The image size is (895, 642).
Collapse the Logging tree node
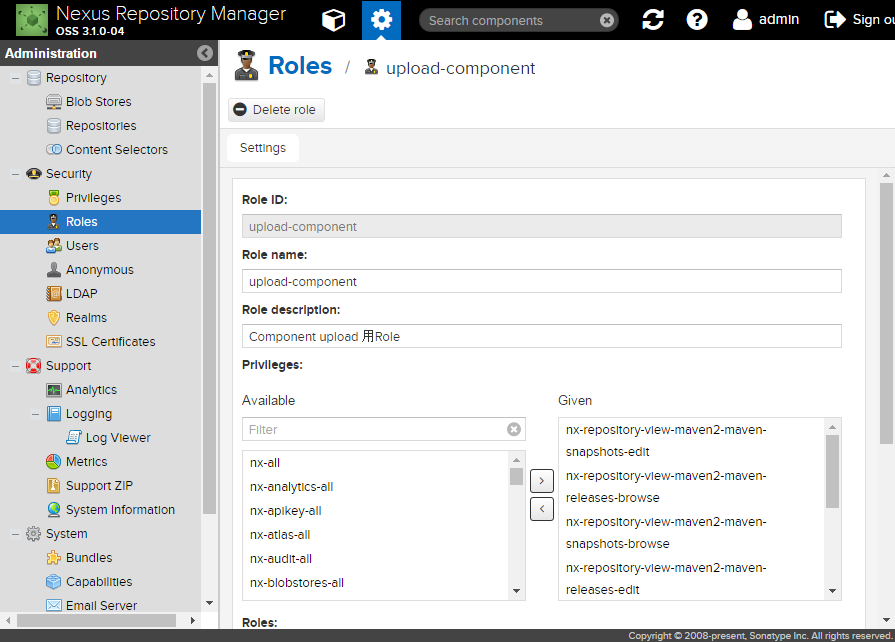click(x=35, y=414)
